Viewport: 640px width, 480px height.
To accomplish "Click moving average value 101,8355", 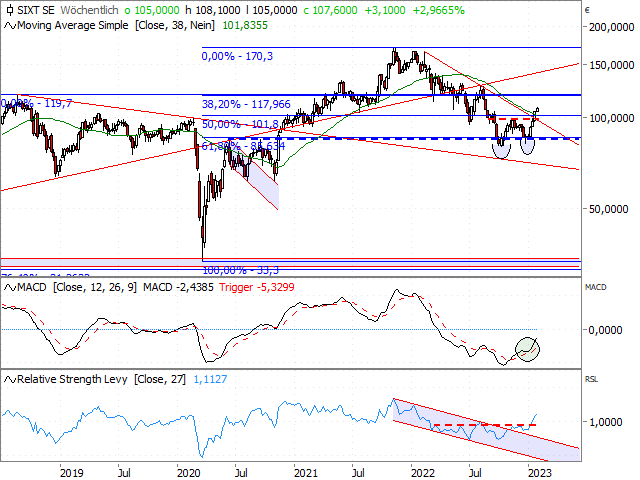I will pyautogui.click(x=245, y=25).
